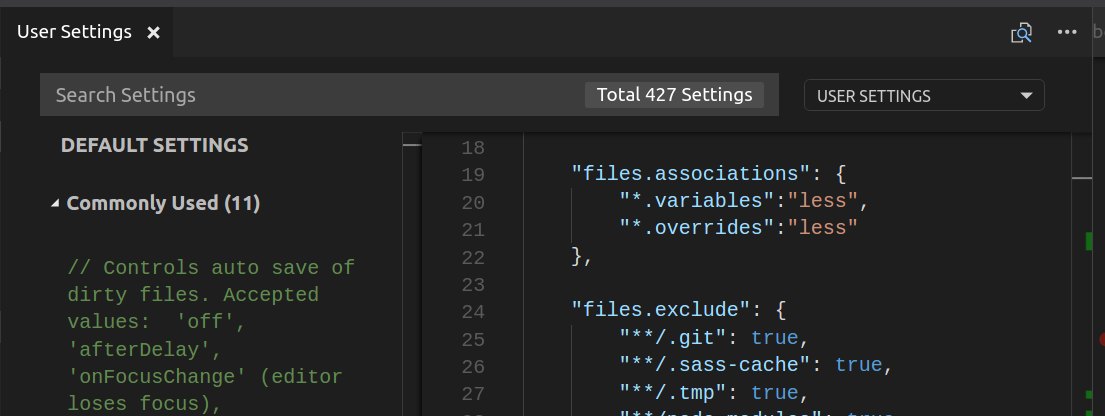This screenshot has width=1105, height=416.
Task: Click the "less" value on line 20
Action: click(x=822, y=201)
